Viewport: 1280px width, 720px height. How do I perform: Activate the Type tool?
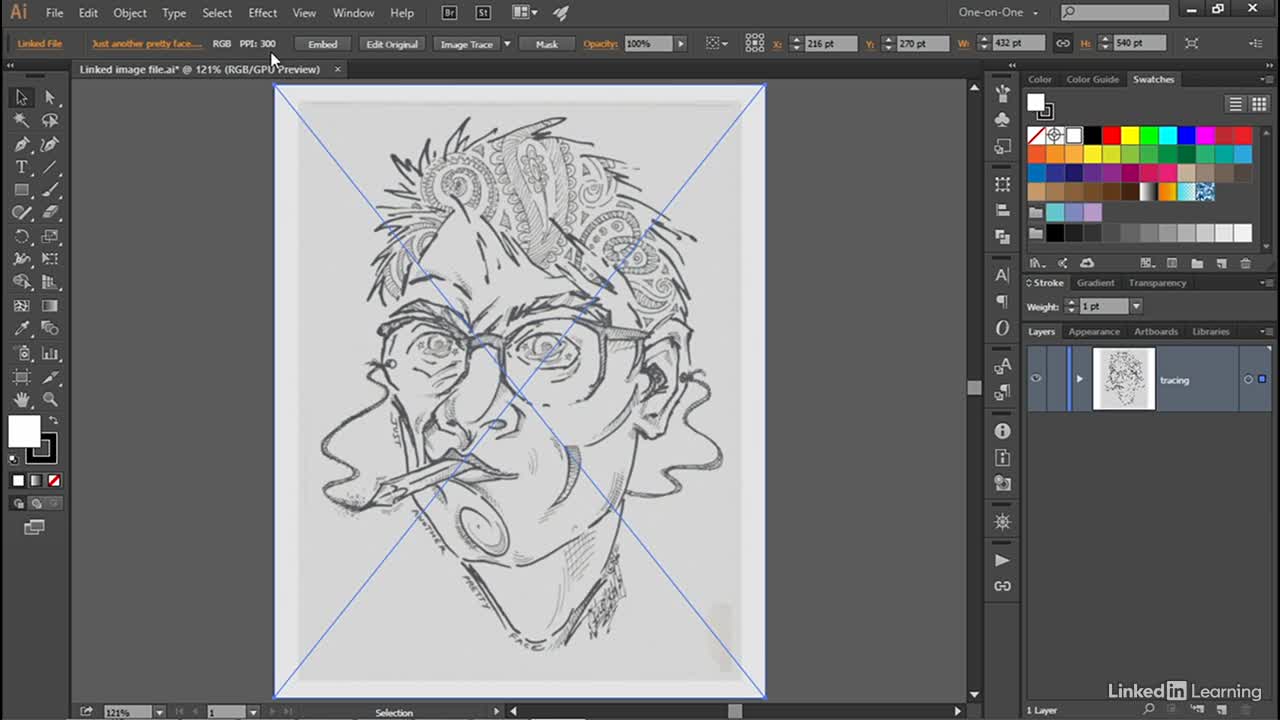[x=21, y=167]
